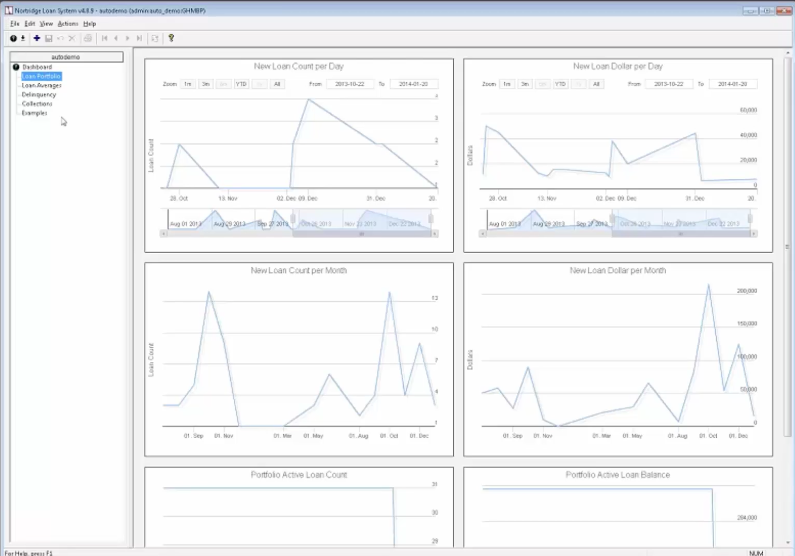The width and height of the screenshot is (795, 556).
Task: Click YTD zoom in Loan Count per Day
Action: [241, 84]
